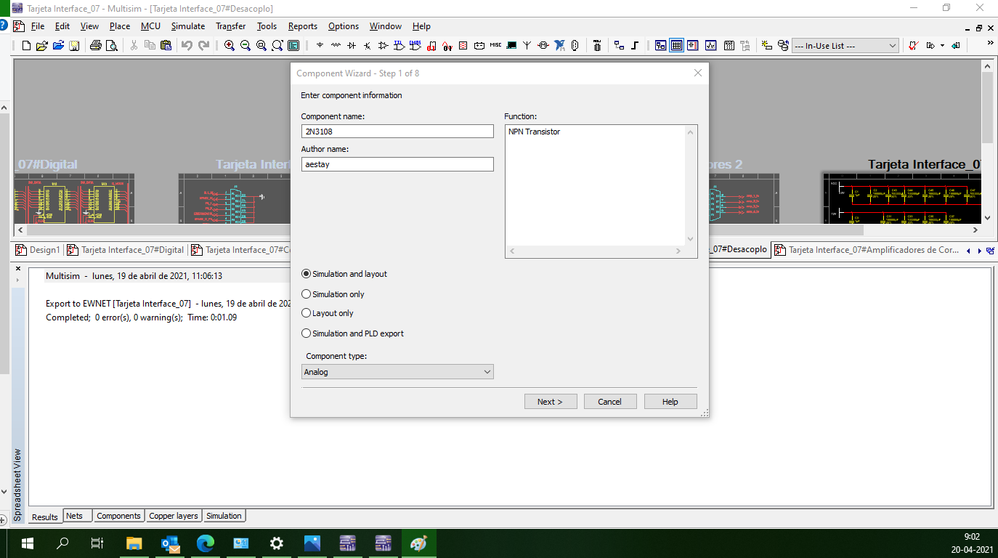Select Simulation and layout option
The height and width of the screenshot is (558, 998).
pyautogui.click(x=344, y=274)
